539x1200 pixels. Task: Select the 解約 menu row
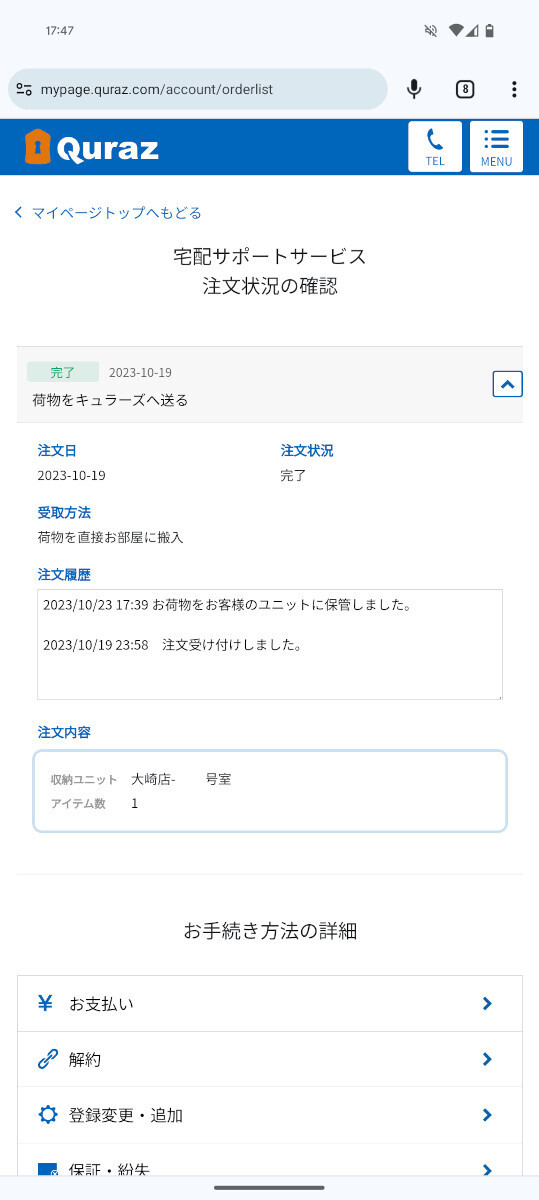point(270,1059)
